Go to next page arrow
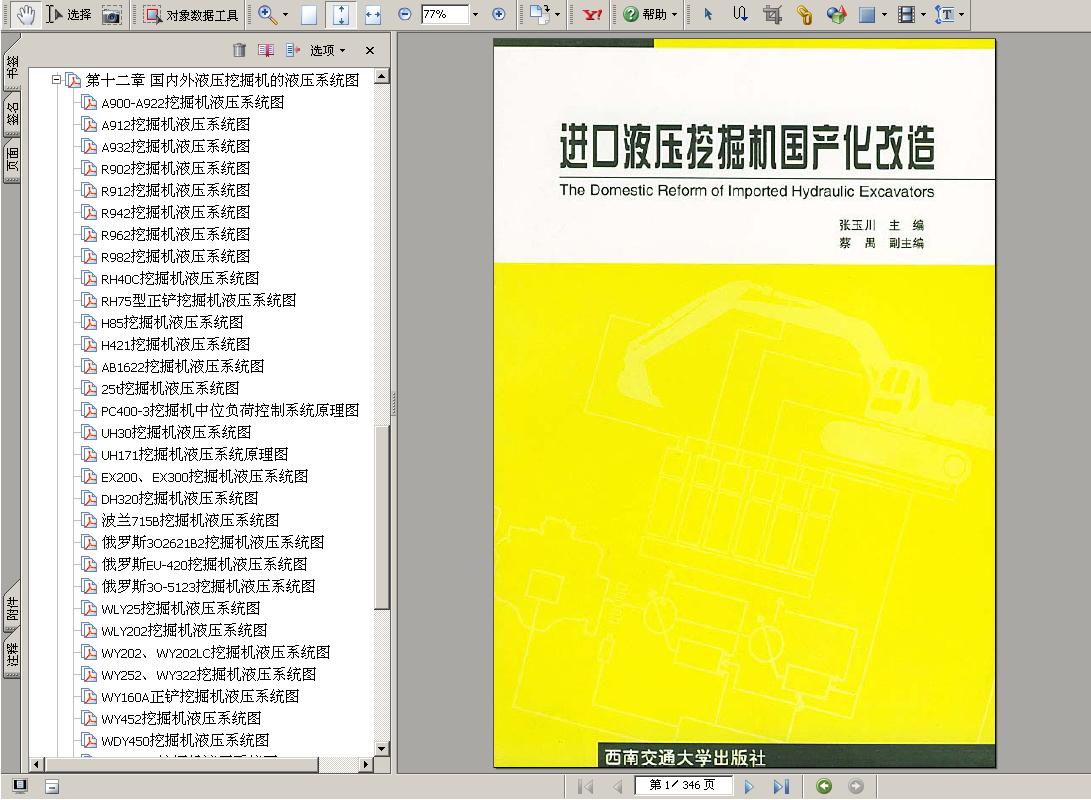The height and width of the screenshot is (800, 1091). (749, 786)
